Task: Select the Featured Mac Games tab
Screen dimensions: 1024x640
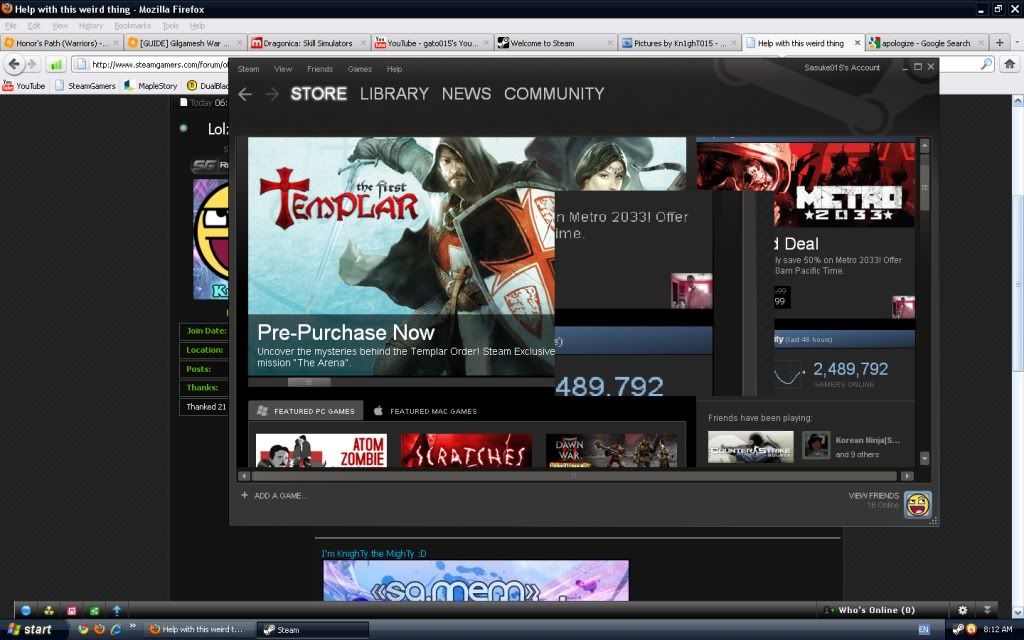Action: (x=425, y=411)
